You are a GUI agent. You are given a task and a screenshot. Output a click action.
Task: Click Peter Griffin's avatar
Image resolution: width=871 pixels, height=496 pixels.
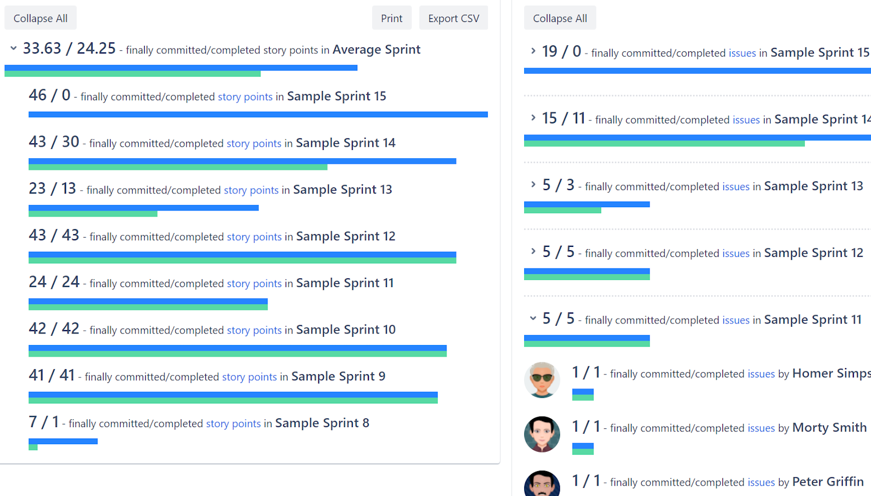pyautogui.click(x=541, y=484)
